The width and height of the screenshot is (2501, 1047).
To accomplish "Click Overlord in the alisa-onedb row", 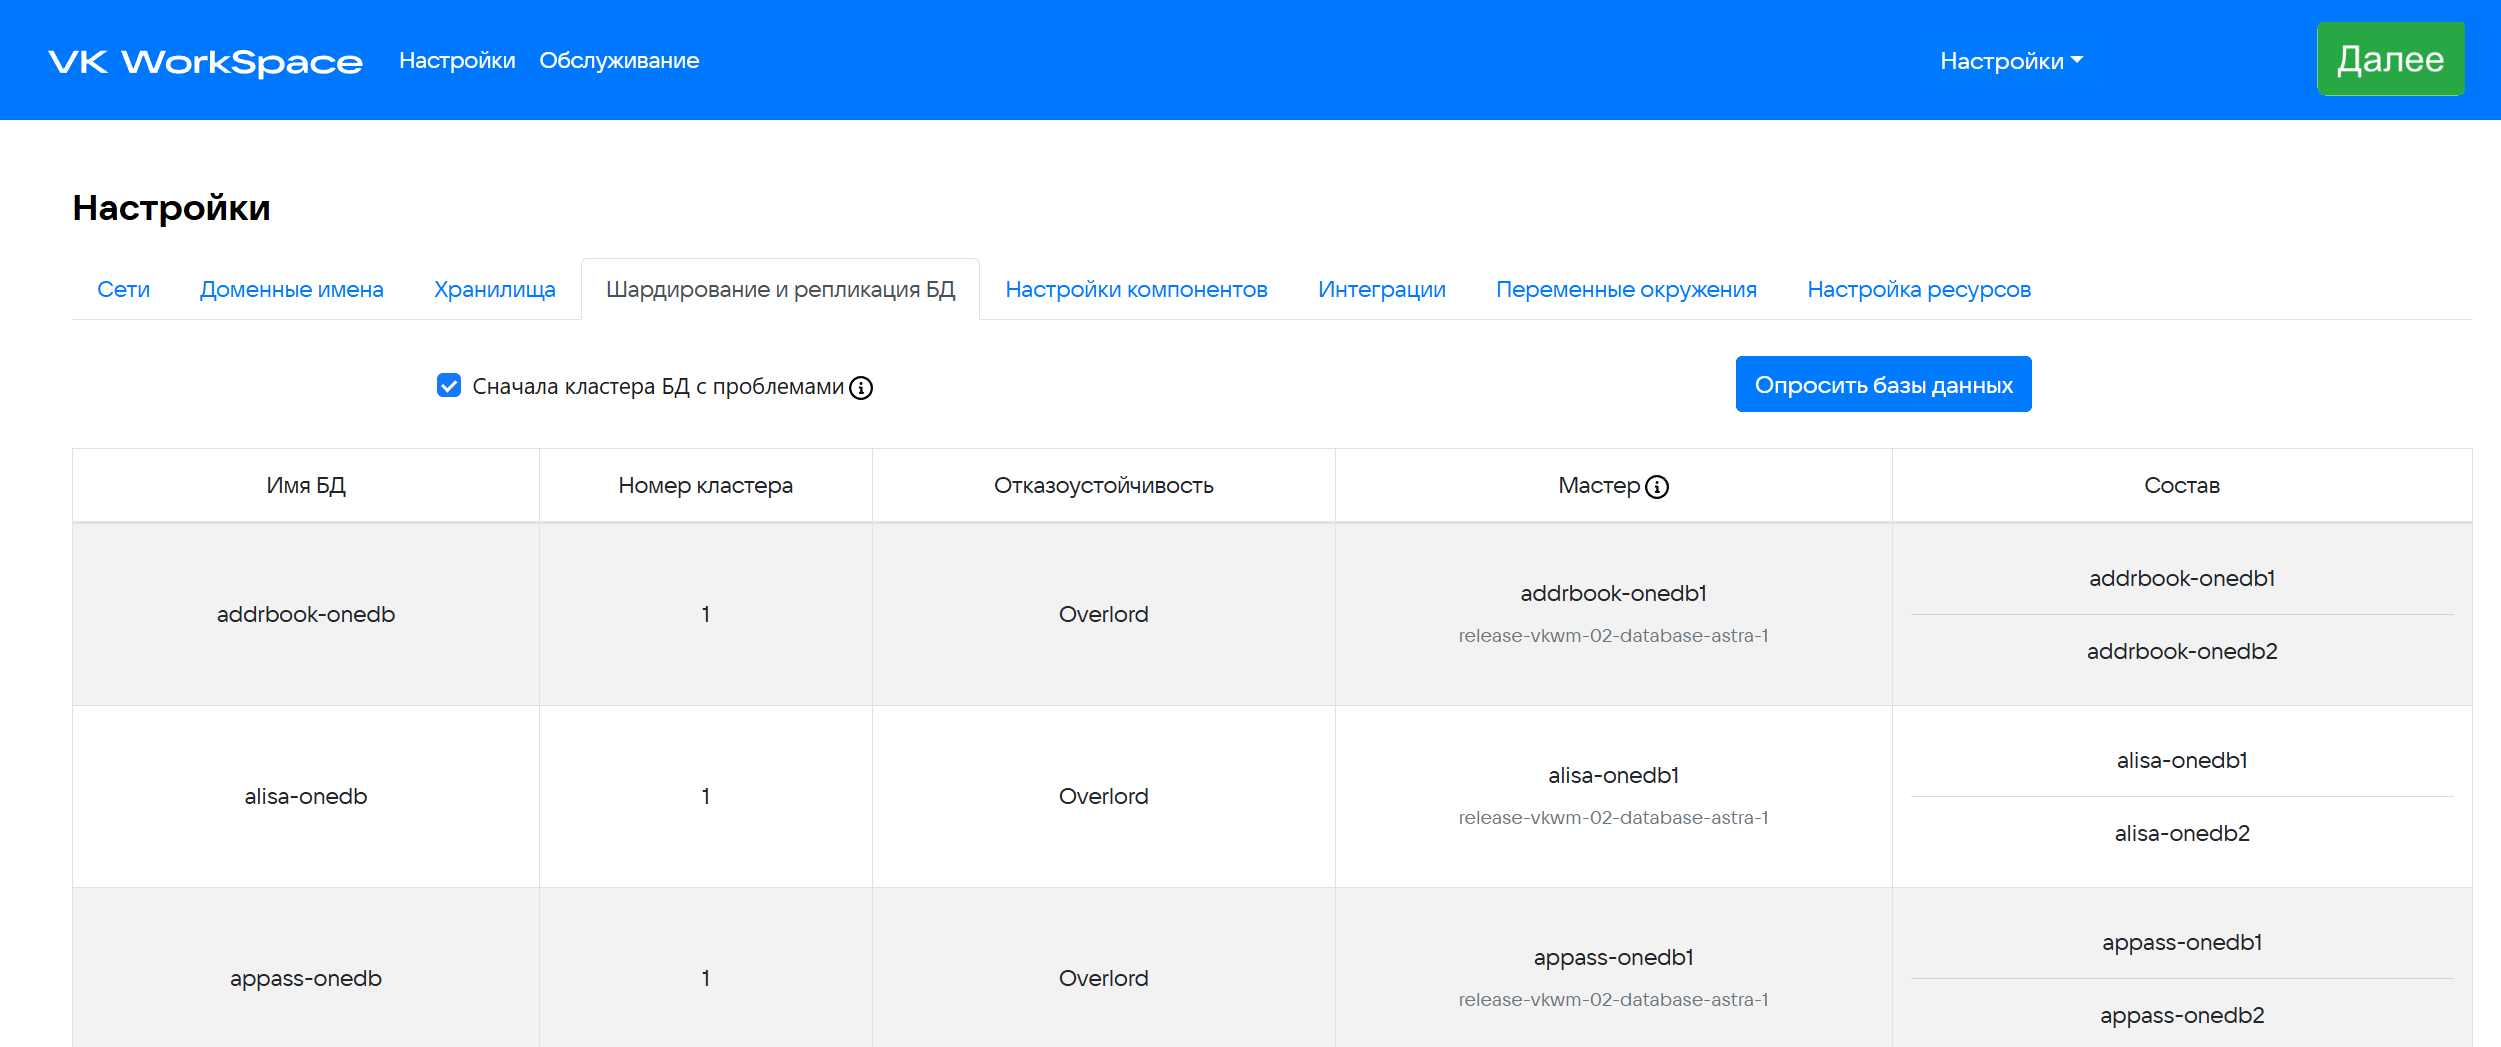I will click(1103, 796).
